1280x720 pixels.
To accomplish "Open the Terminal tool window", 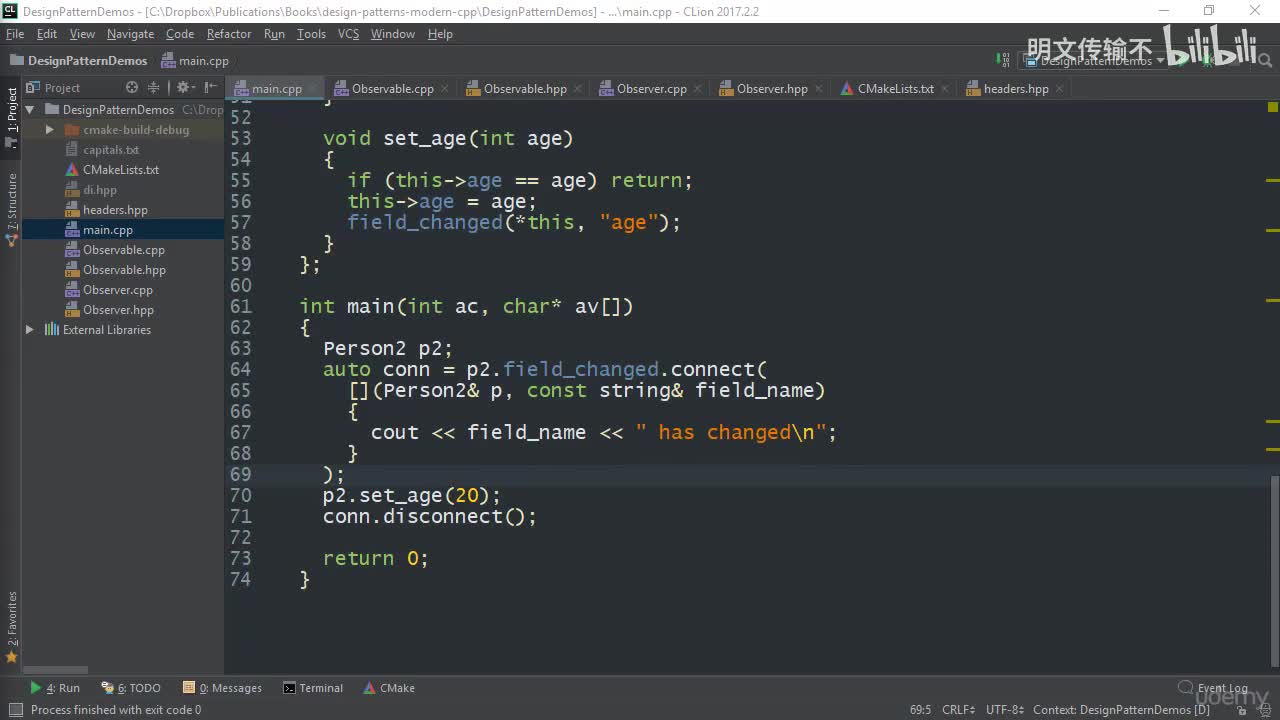I will (313, 688).
